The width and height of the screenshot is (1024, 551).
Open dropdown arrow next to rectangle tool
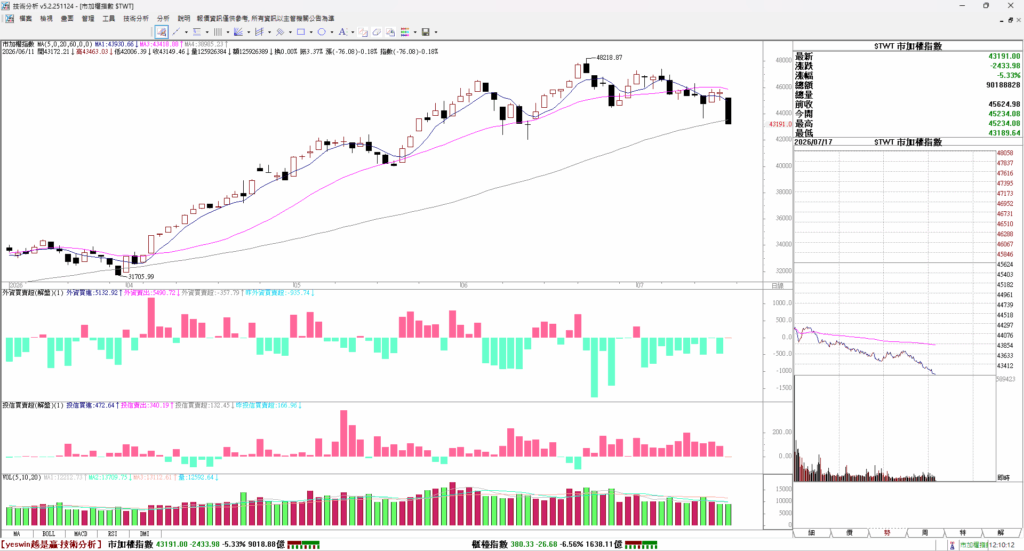(x=311, y=32)
